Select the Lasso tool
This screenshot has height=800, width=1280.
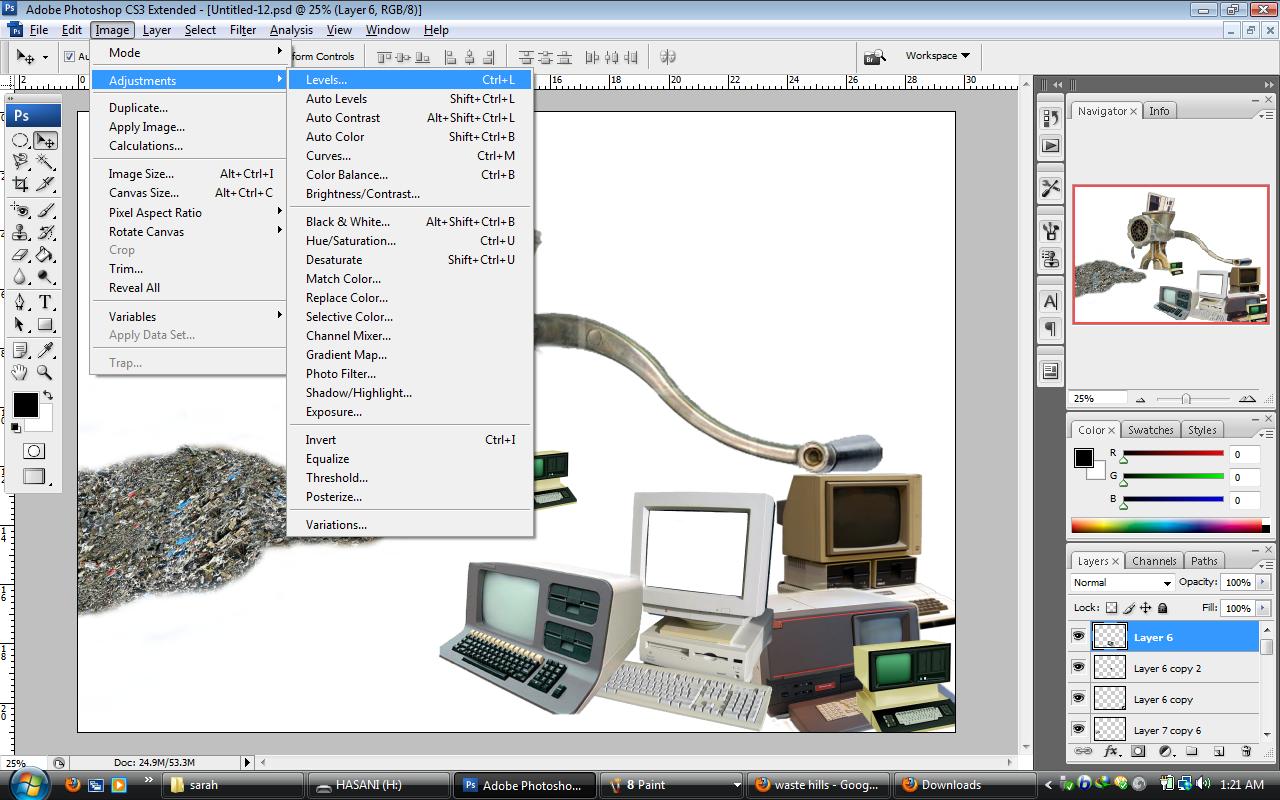coord(21,163)
